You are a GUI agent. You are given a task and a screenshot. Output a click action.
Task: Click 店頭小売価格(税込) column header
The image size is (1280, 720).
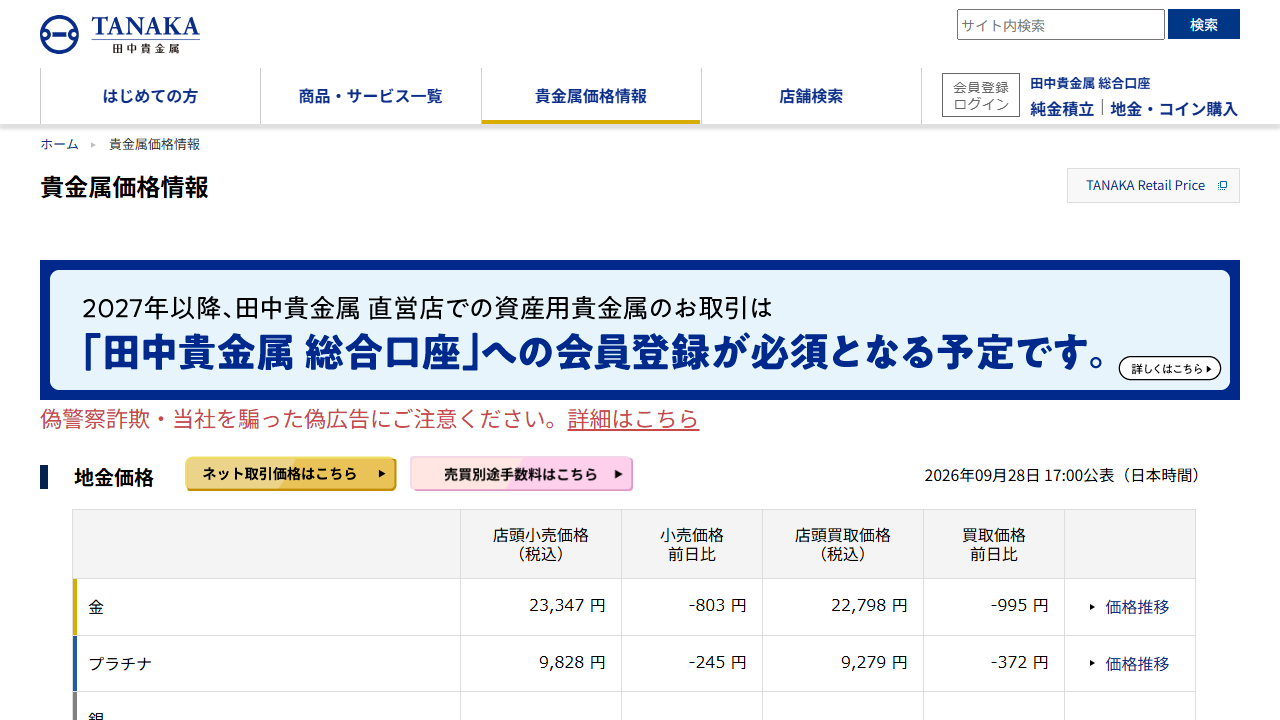[541, 544]
